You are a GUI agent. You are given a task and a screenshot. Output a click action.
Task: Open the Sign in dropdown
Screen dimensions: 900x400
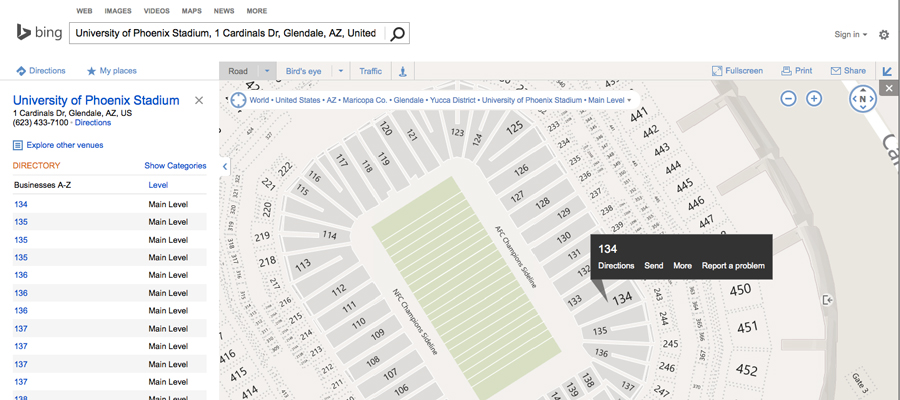pyautogui.click(x=851, y=34)
